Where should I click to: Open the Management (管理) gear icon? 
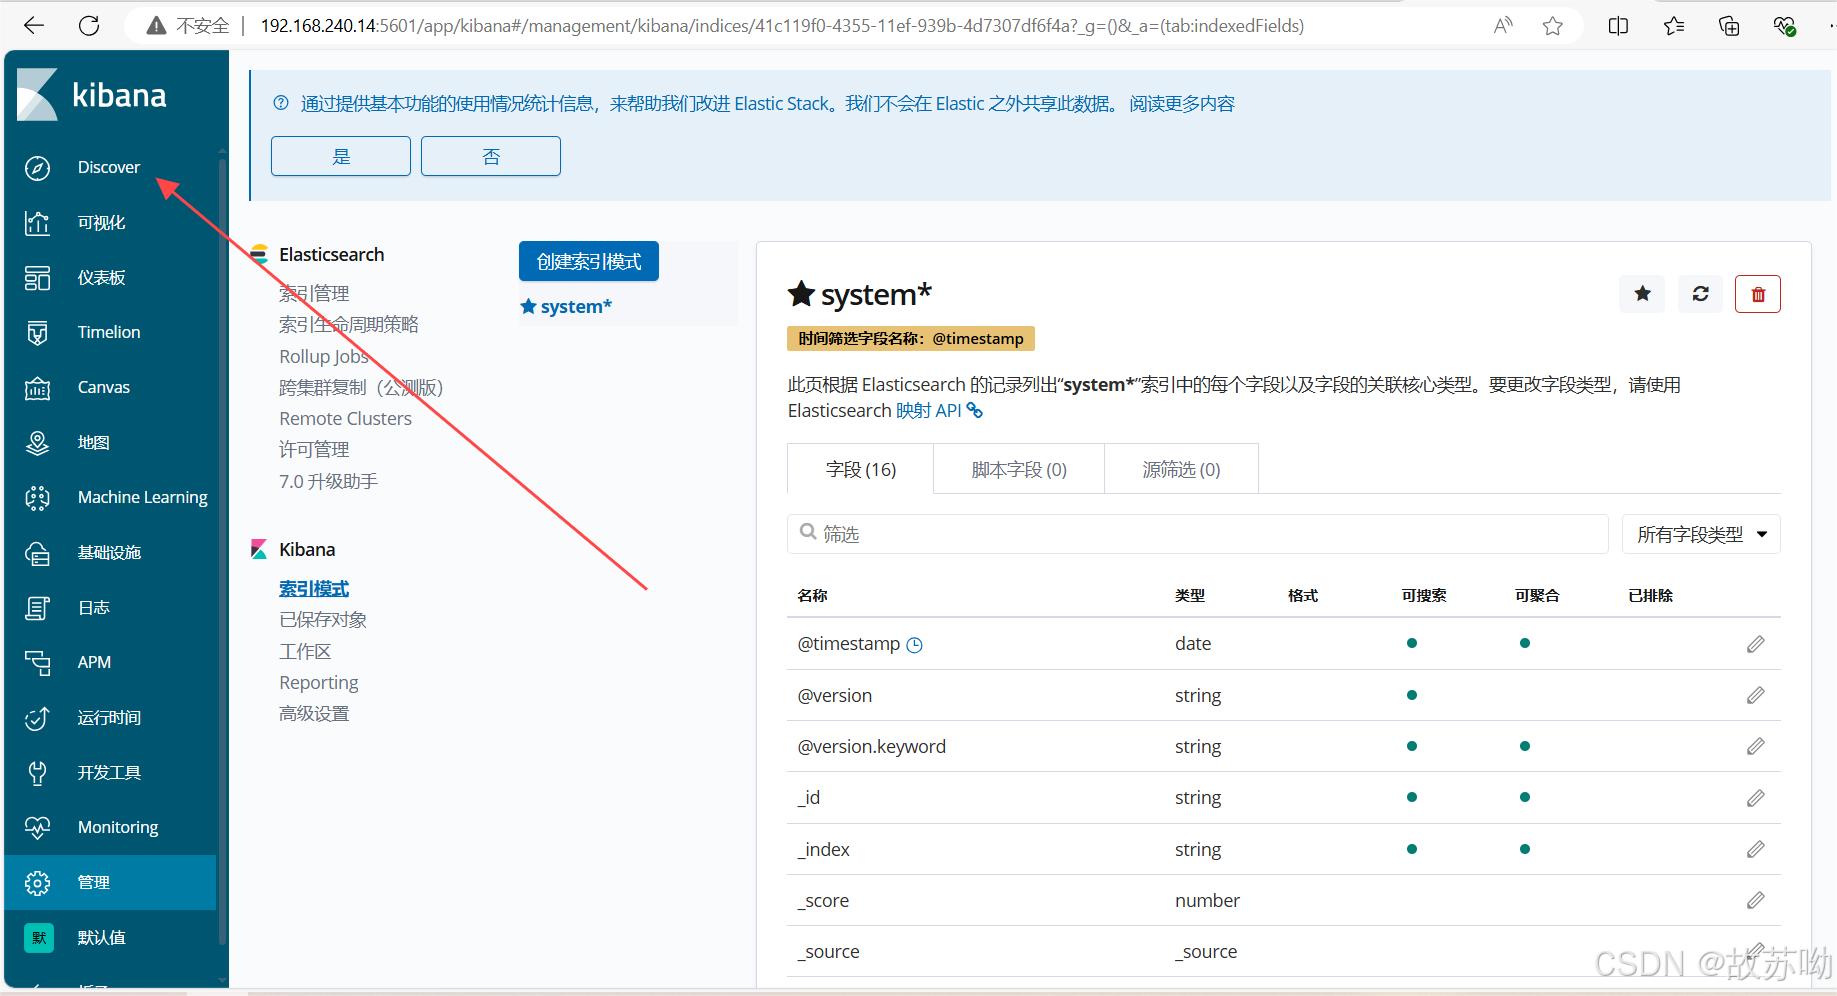click(37, 883)
